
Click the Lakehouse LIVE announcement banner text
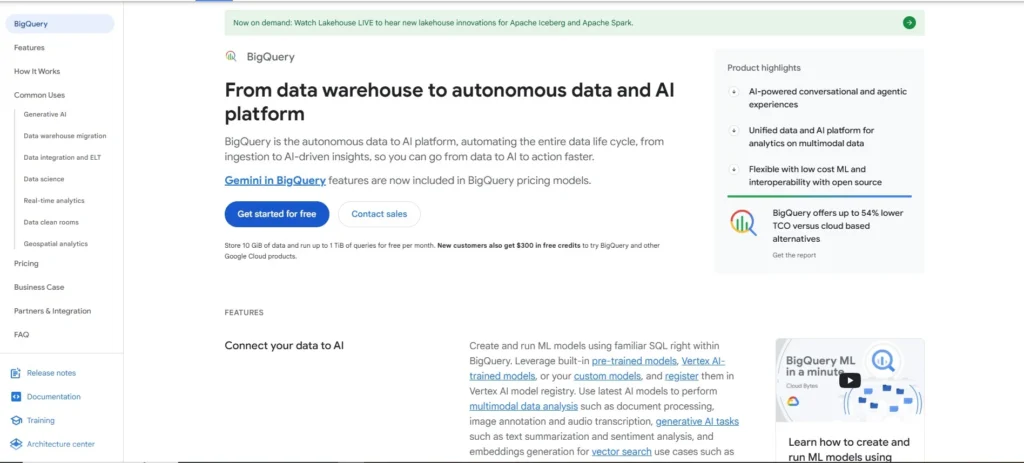pyautogui.click(x=433, y=23)
